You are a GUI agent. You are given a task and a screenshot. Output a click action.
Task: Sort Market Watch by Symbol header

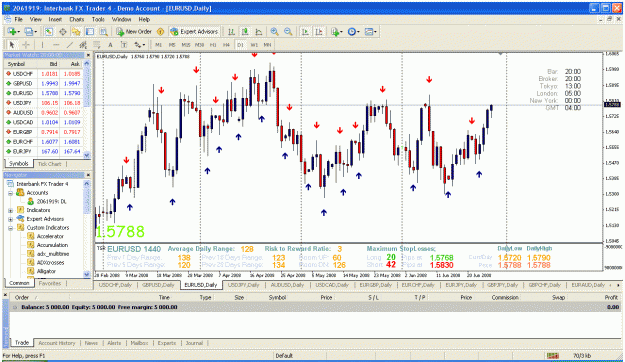coord(16,64)
